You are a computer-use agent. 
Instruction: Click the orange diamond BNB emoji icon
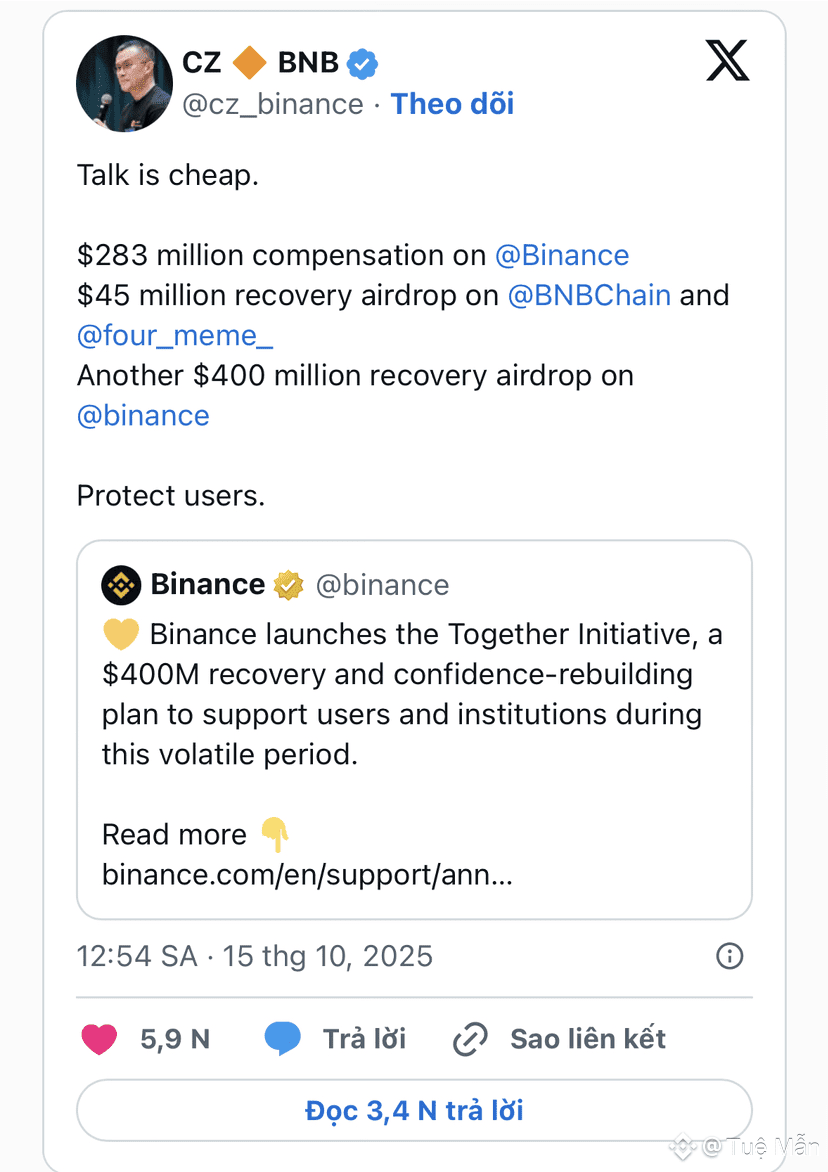[x=249, y=63]
